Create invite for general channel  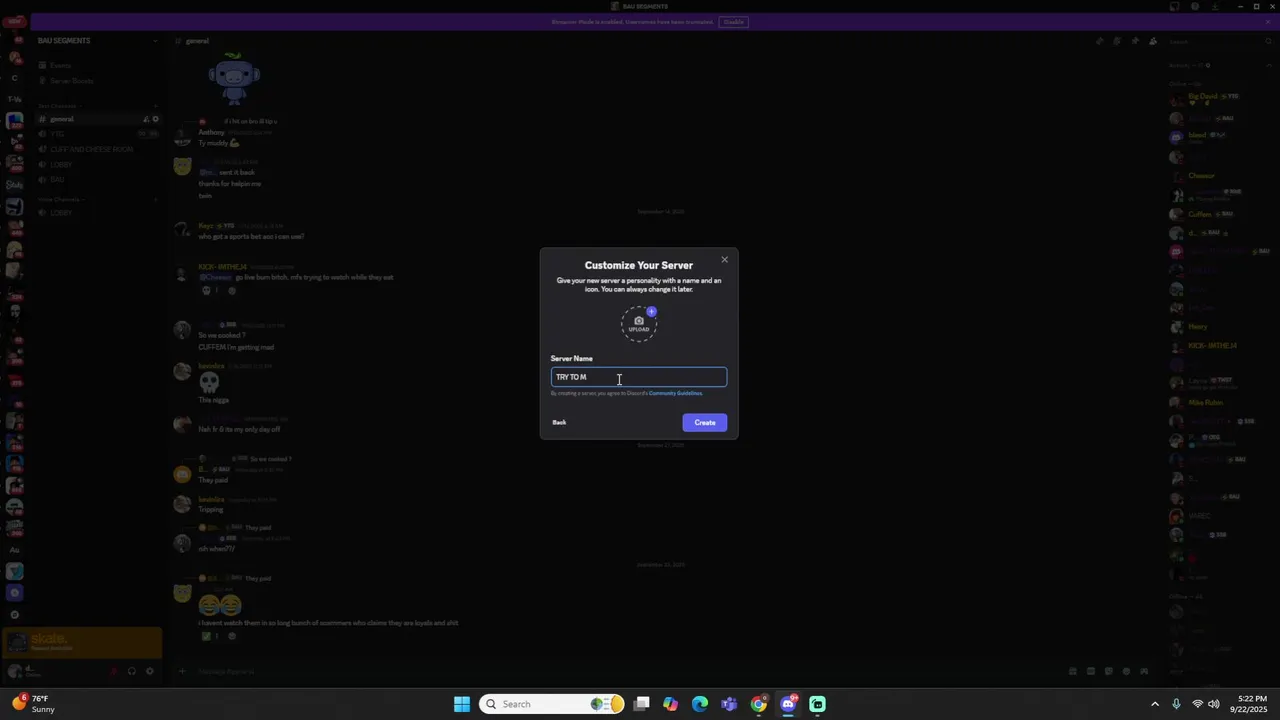point(146,119)
